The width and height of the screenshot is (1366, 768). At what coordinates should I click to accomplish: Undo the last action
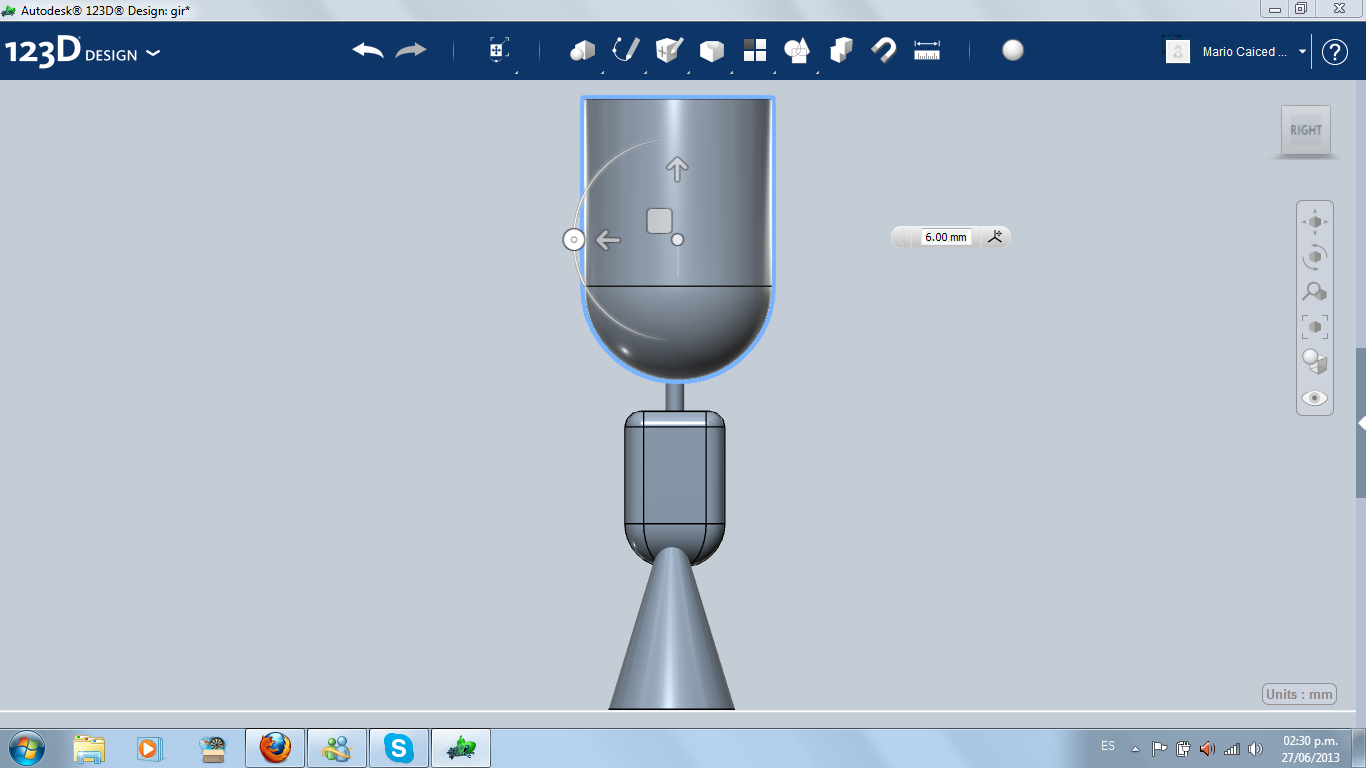368,50
